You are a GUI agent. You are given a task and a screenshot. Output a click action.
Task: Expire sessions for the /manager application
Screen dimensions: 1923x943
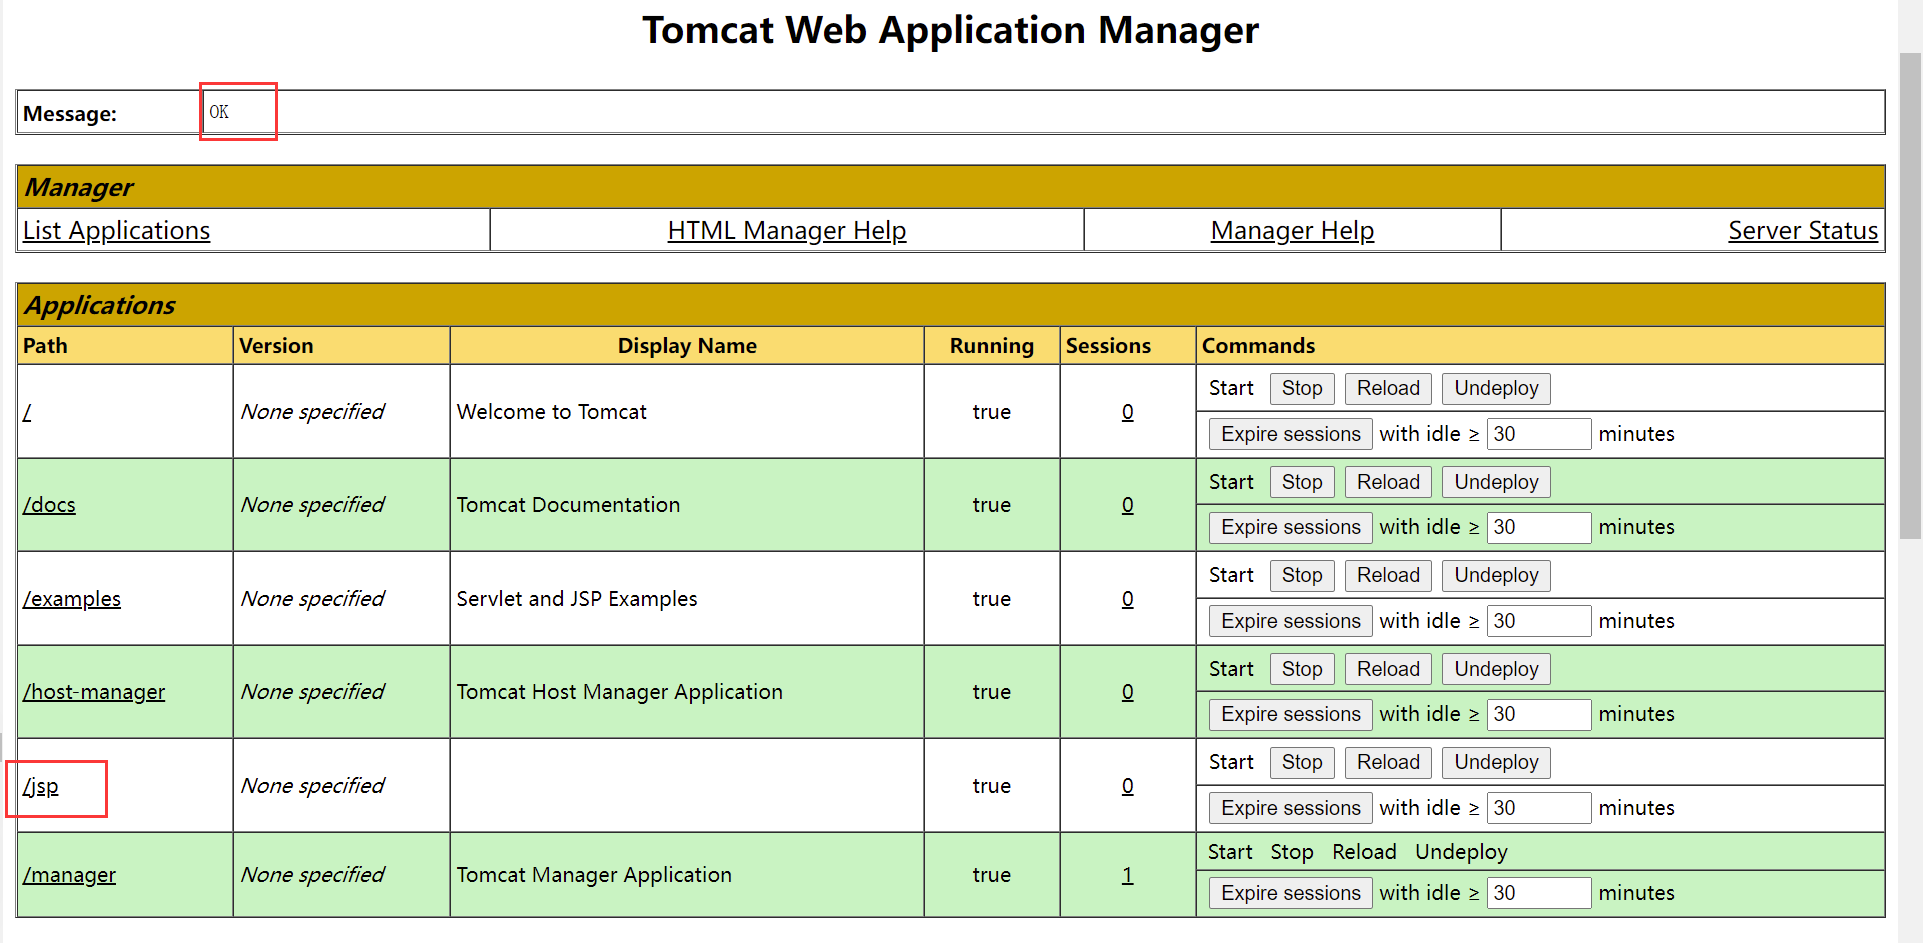coord(1290,893)
